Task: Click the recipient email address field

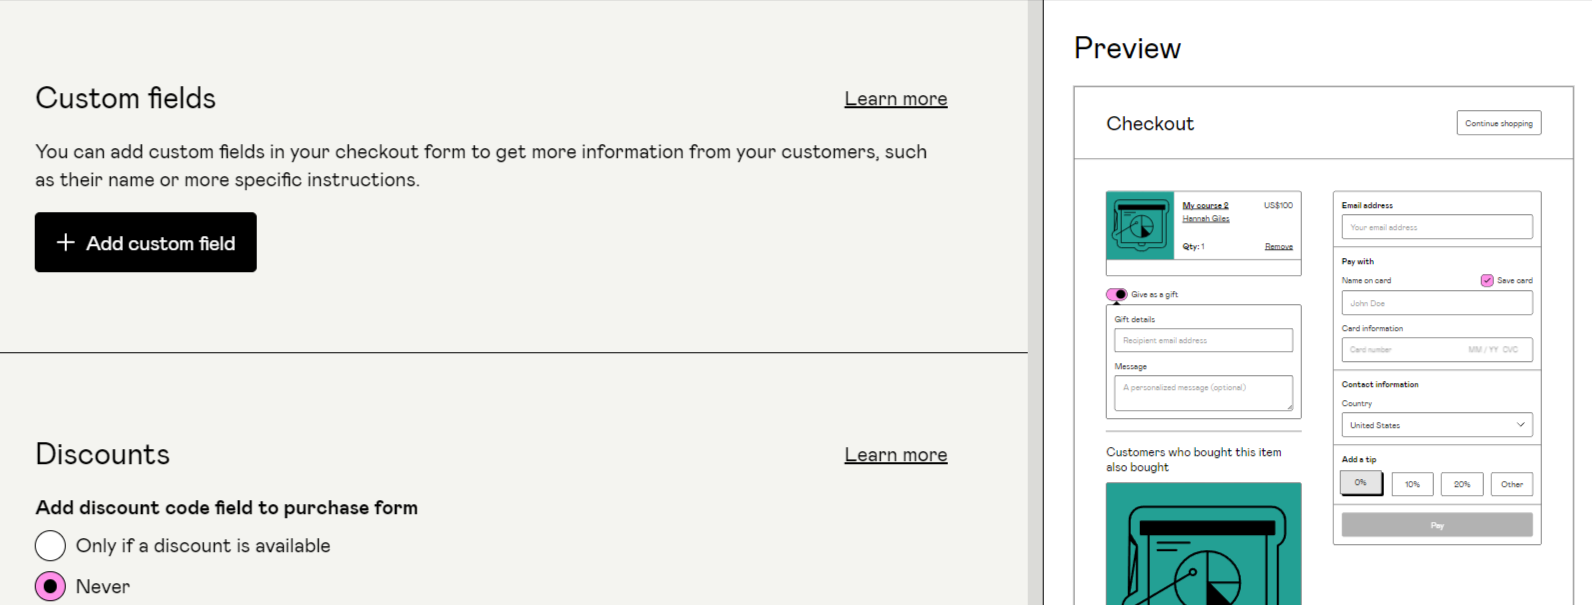Action: coord(1203,340)
